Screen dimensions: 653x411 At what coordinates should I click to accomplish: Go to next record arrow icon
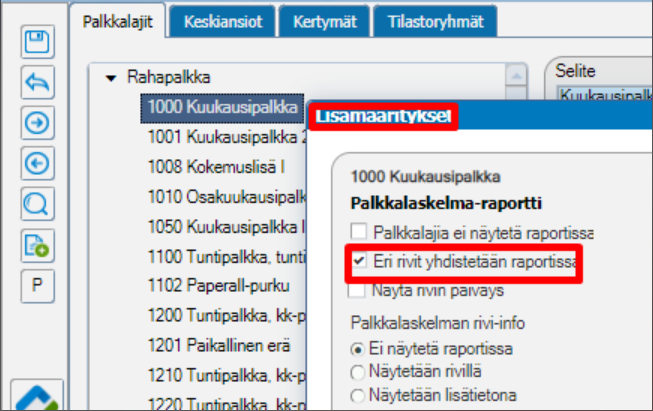click(x=37, y=122)
